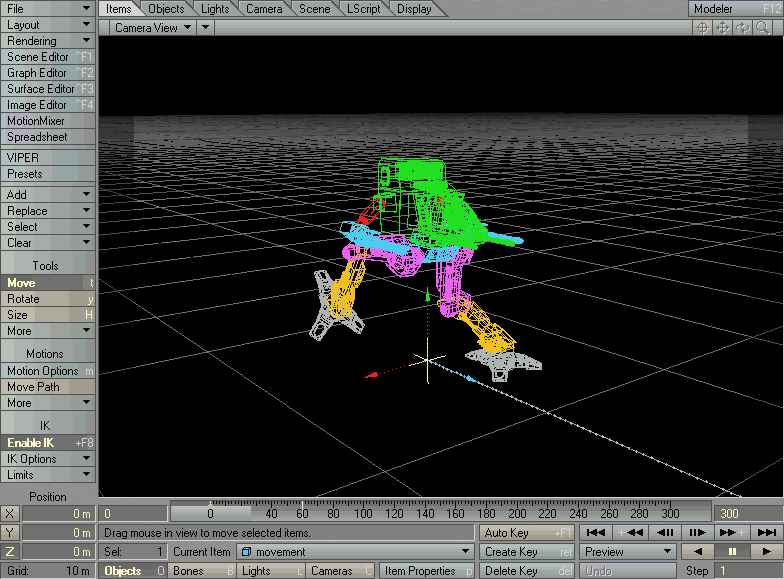
Task: Open the Current Item movement dropdown
Action: (355, 552)
